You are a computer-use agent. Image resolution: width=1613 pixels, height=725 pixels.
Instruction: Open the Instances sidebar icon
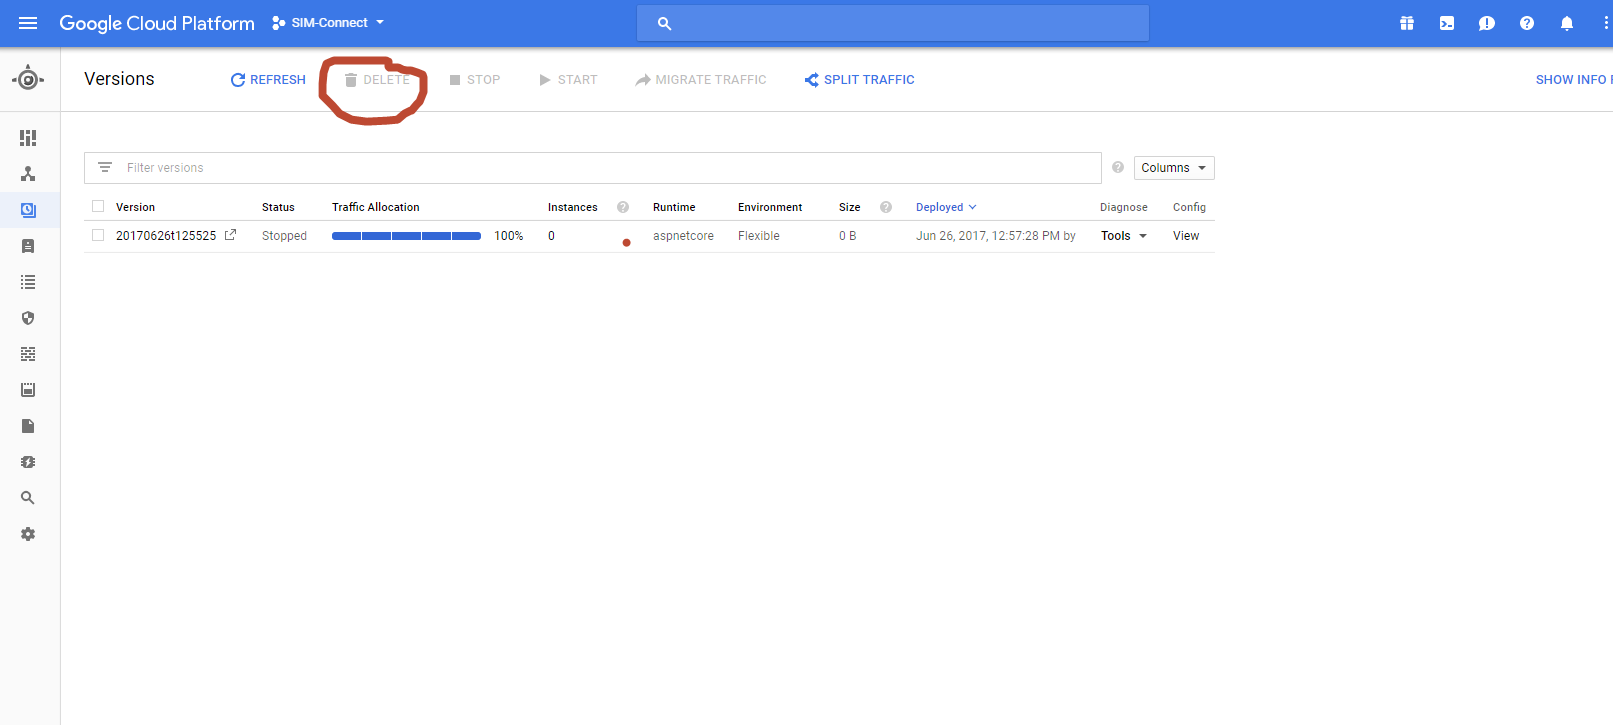point(28,246)
